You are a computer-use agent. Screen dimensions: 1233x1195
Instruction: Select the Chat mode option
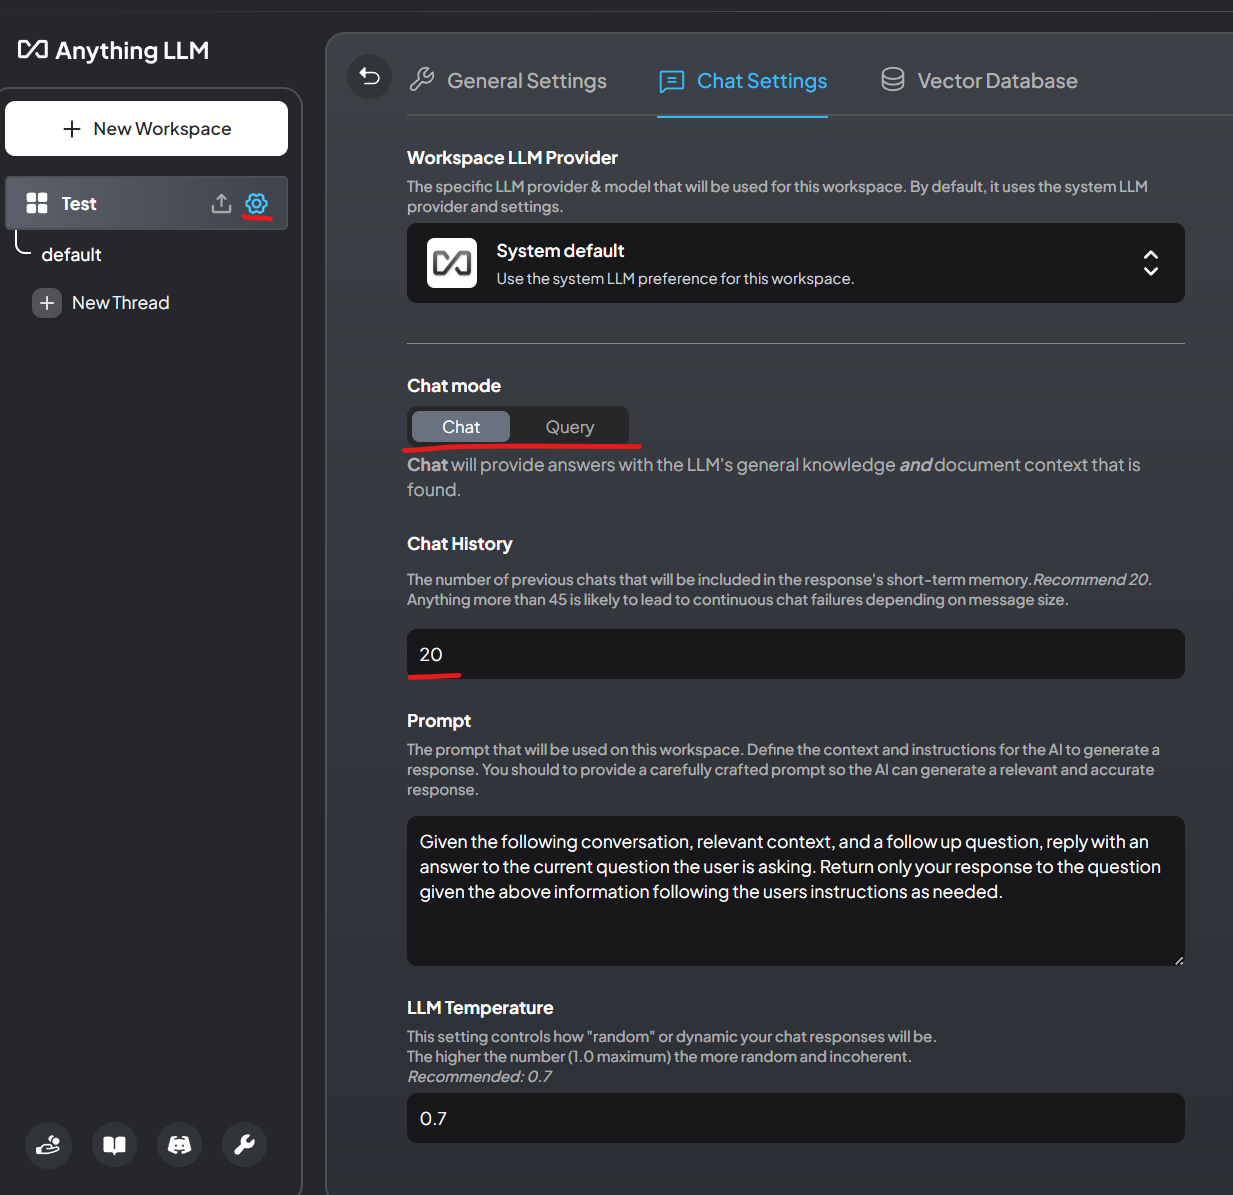pos(461,427)
